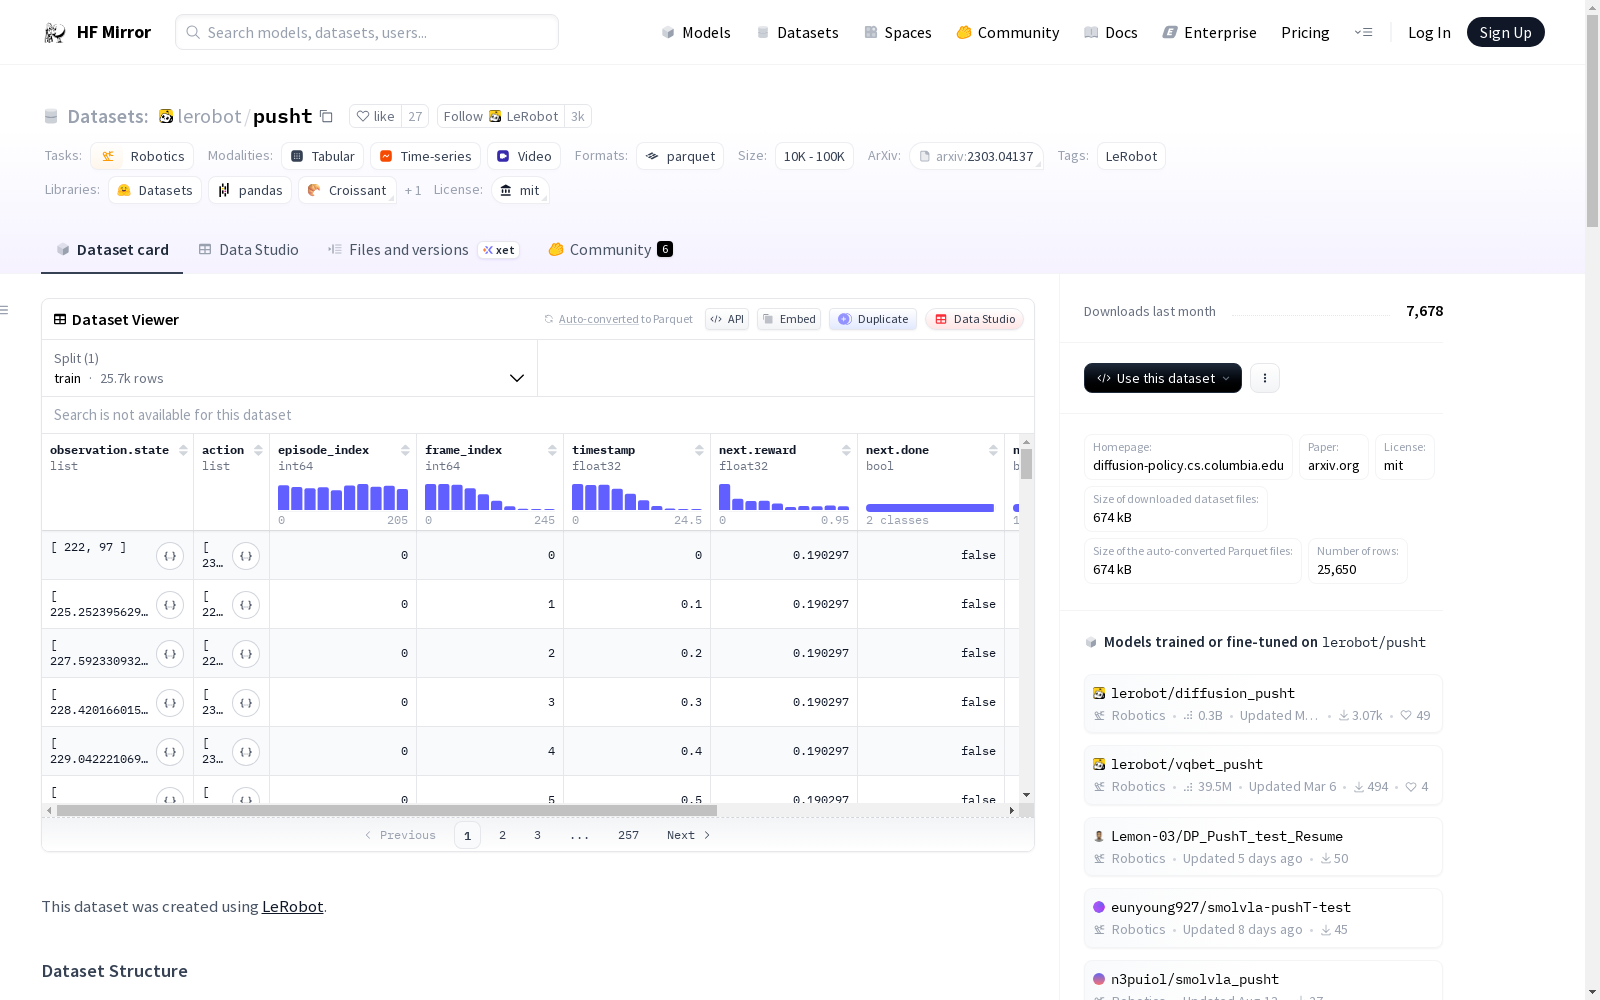Show the +1 additional libraries
This screenshot has width=1600, height=1000.
point(413,190)
